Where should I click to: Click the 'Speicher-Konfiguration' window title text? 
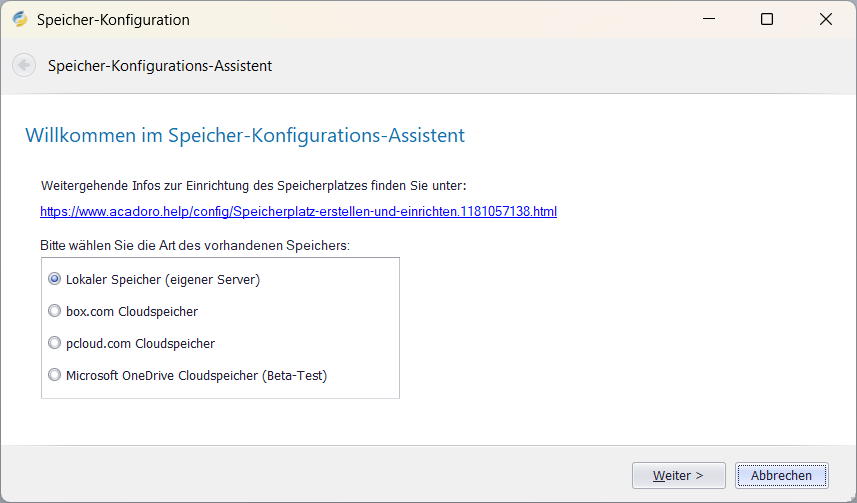click(x=113, y=20)
